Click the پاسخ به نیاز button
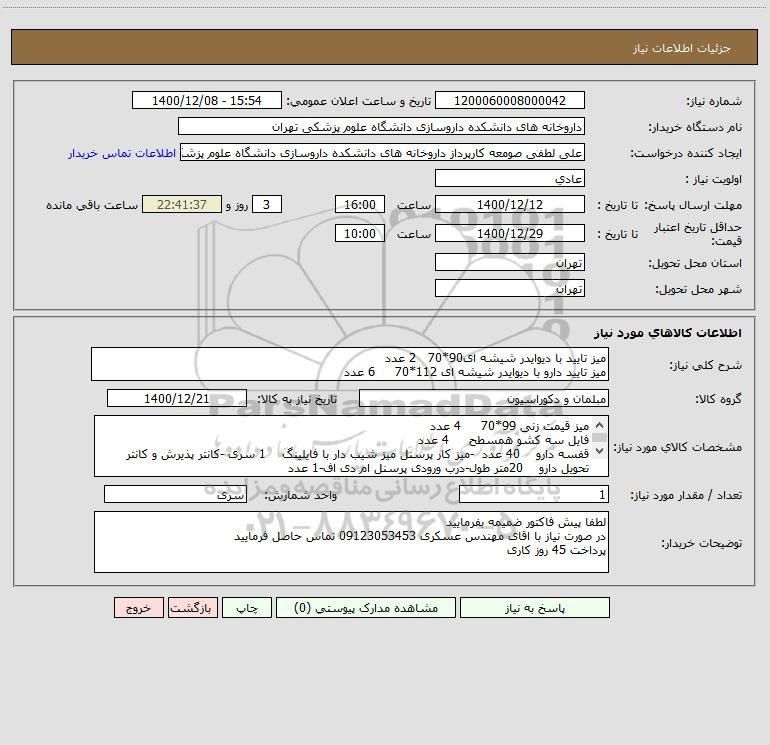 click(535, 608)
